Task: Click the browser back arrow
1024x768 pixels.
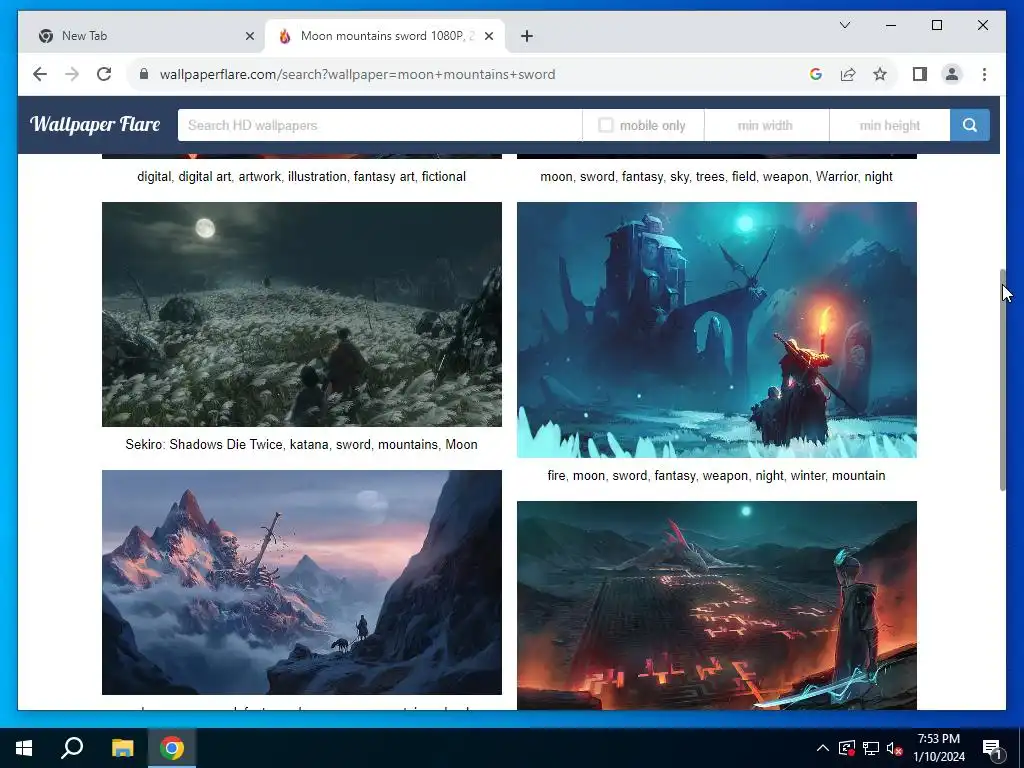Action: [40, 74]
